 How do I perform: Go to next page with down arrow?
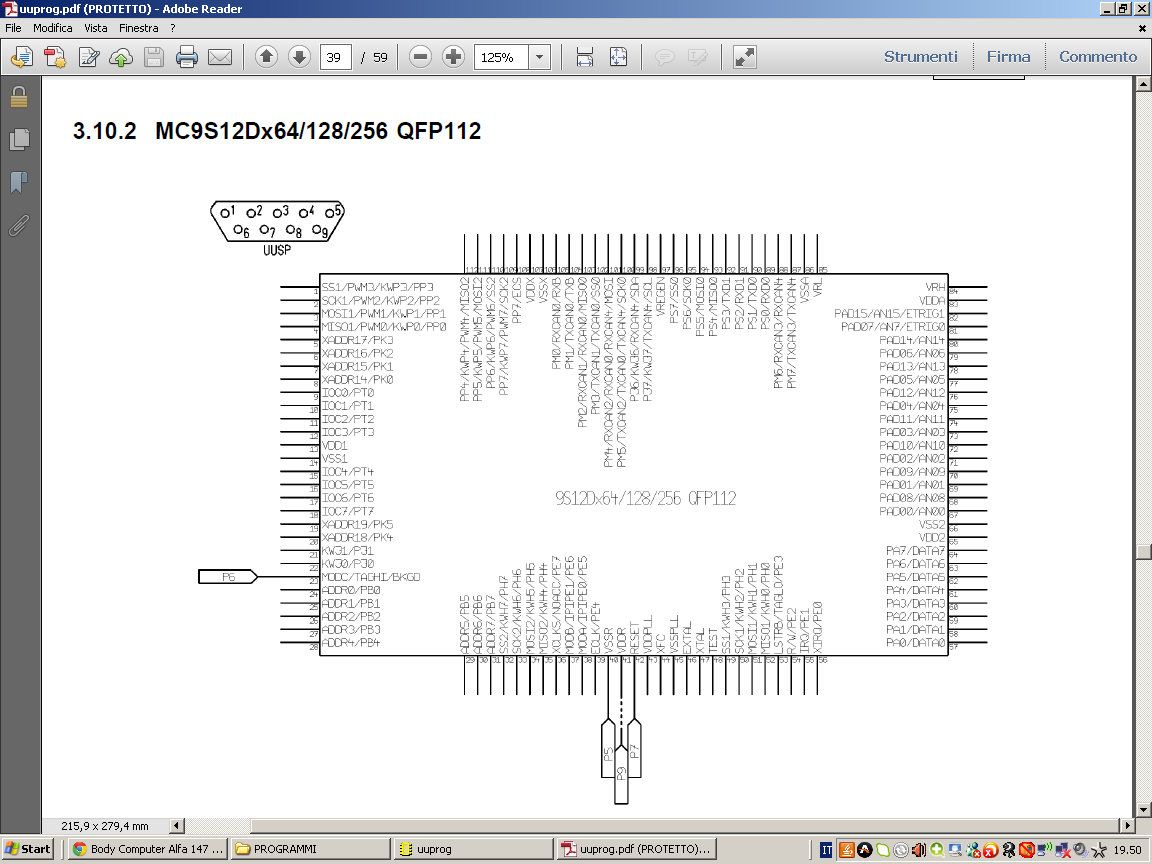tap(299, 57)
